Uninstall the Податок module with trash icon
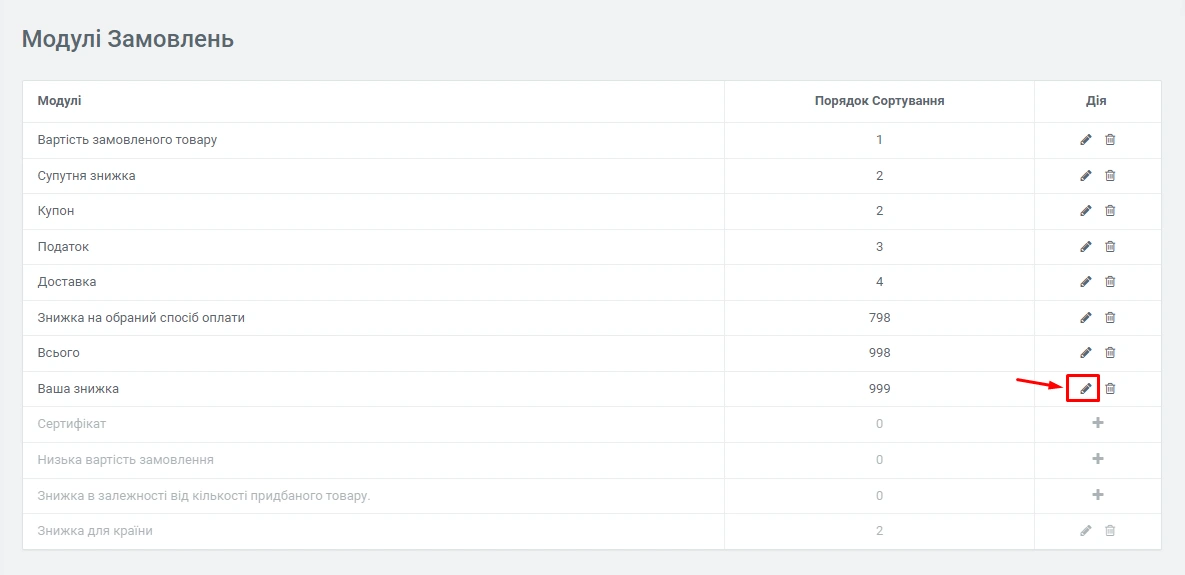The image size is (1185, 575). click(1110, 247)
